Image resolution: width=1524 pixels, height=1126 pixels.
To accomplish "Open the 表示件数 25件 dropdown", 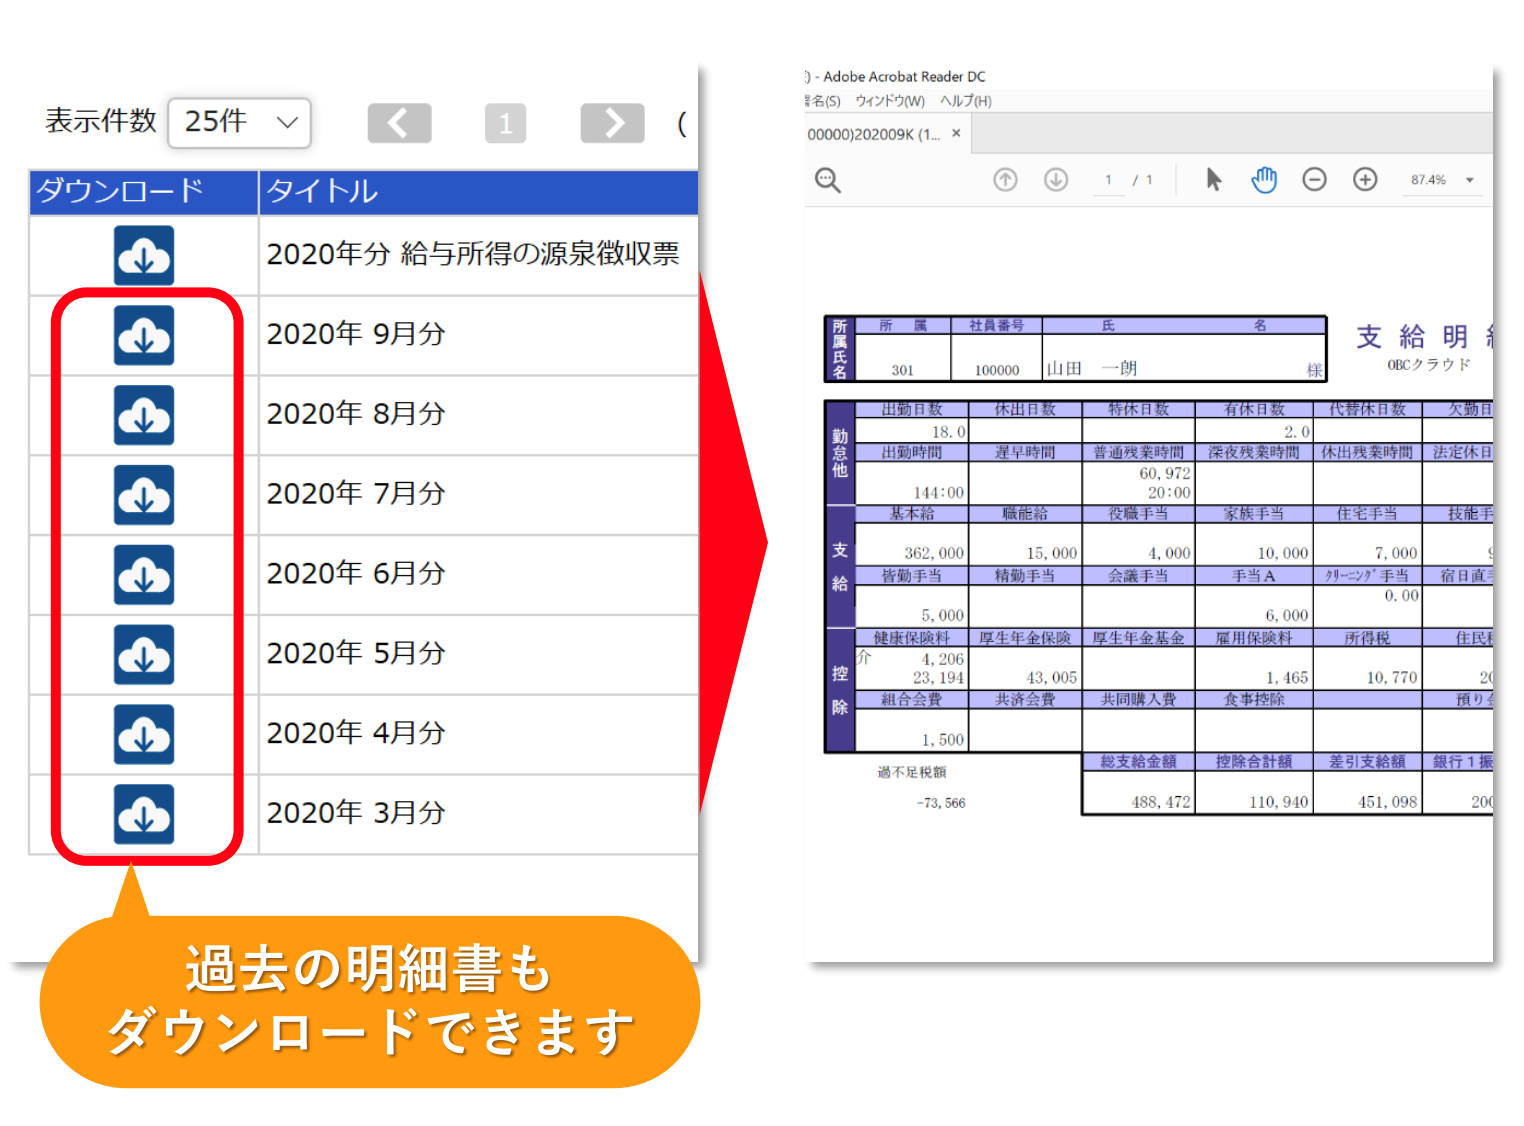I will (x=240, y=122).
